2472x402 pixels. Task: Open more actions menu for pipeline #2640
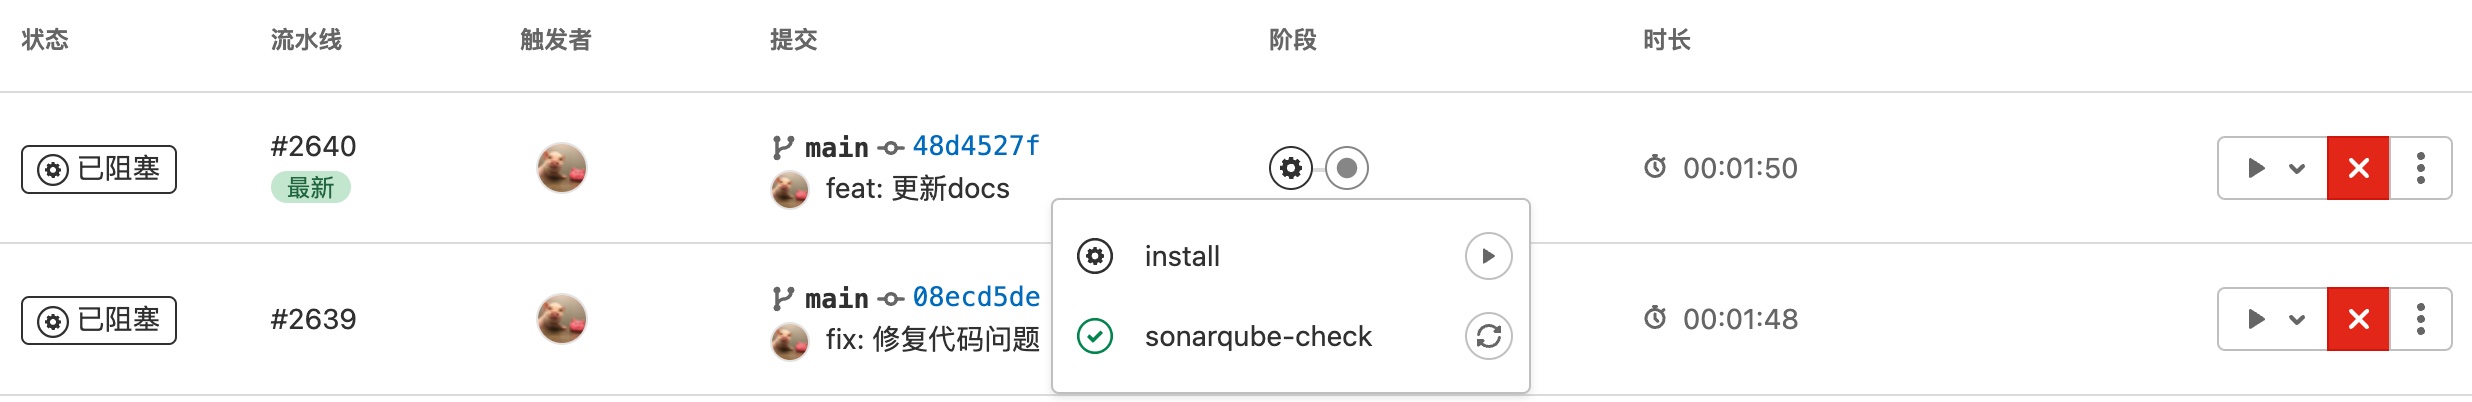[x=2421, y=168]
